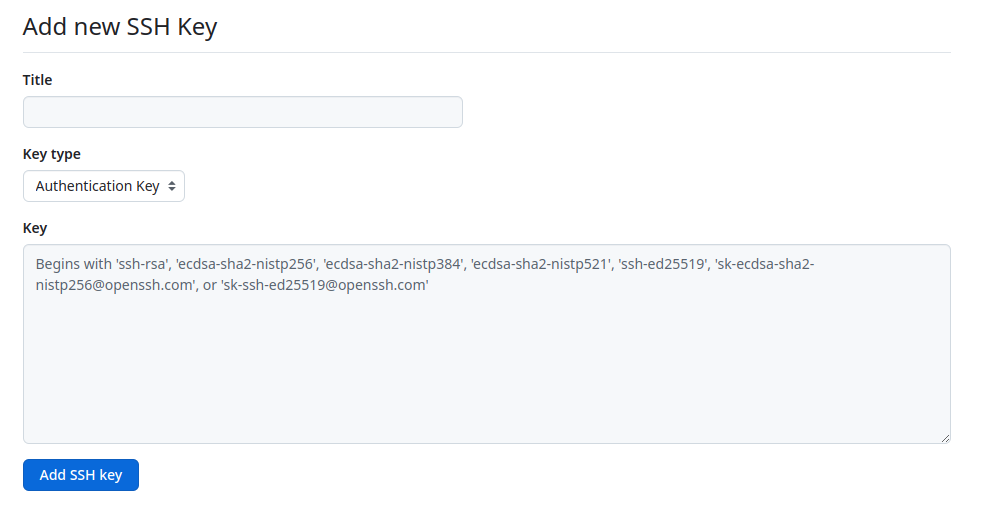This screenshot has height=508, width=981.
Task: Click the arrows on Authentication Key selector
Action: click(x=172, y=186)
